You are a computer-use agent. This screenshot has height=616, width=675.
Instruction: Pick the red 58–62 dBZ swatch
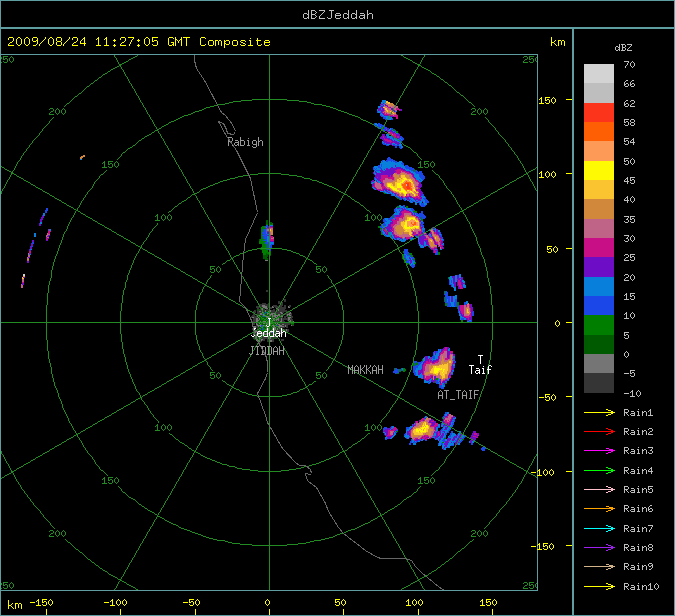599,112
